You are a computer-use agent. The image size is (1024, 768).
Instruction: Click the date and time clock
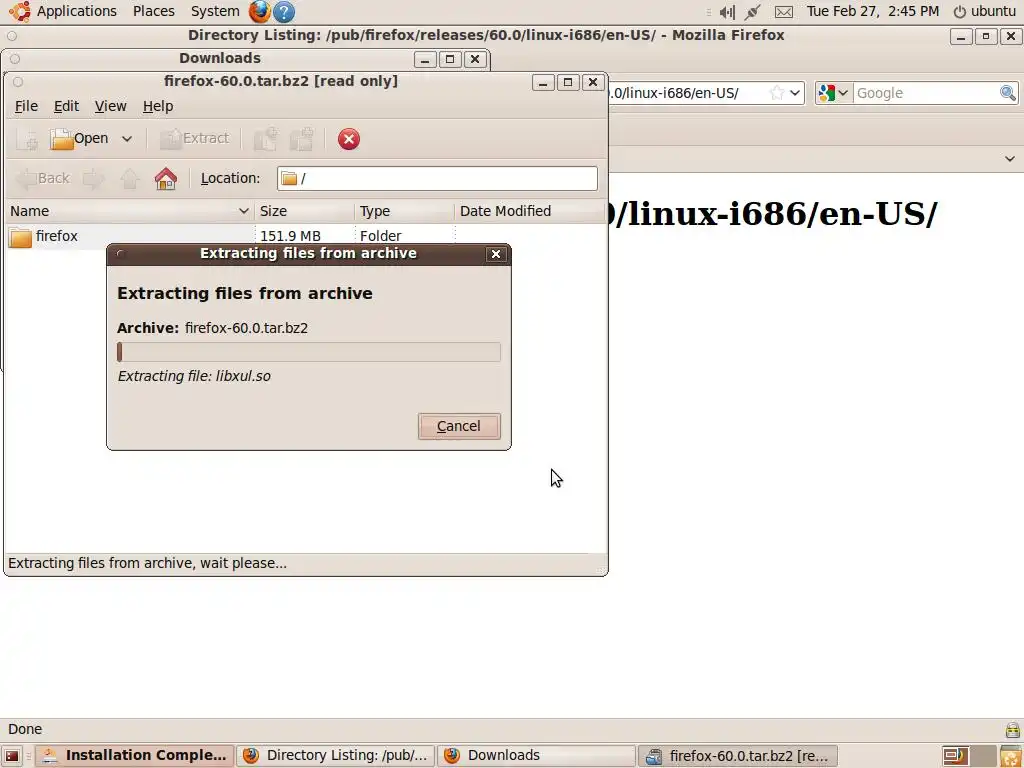click(872, 11)
